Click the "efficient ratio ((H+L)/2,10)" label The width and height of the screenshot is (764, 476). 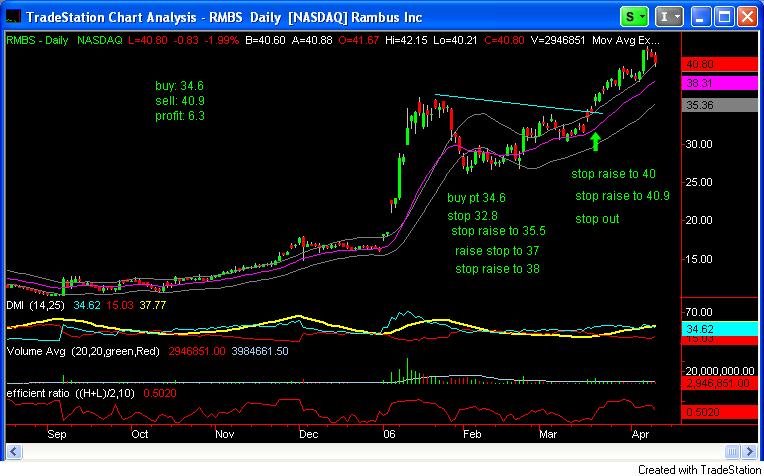pyautogui.click(x=71, y=393)
